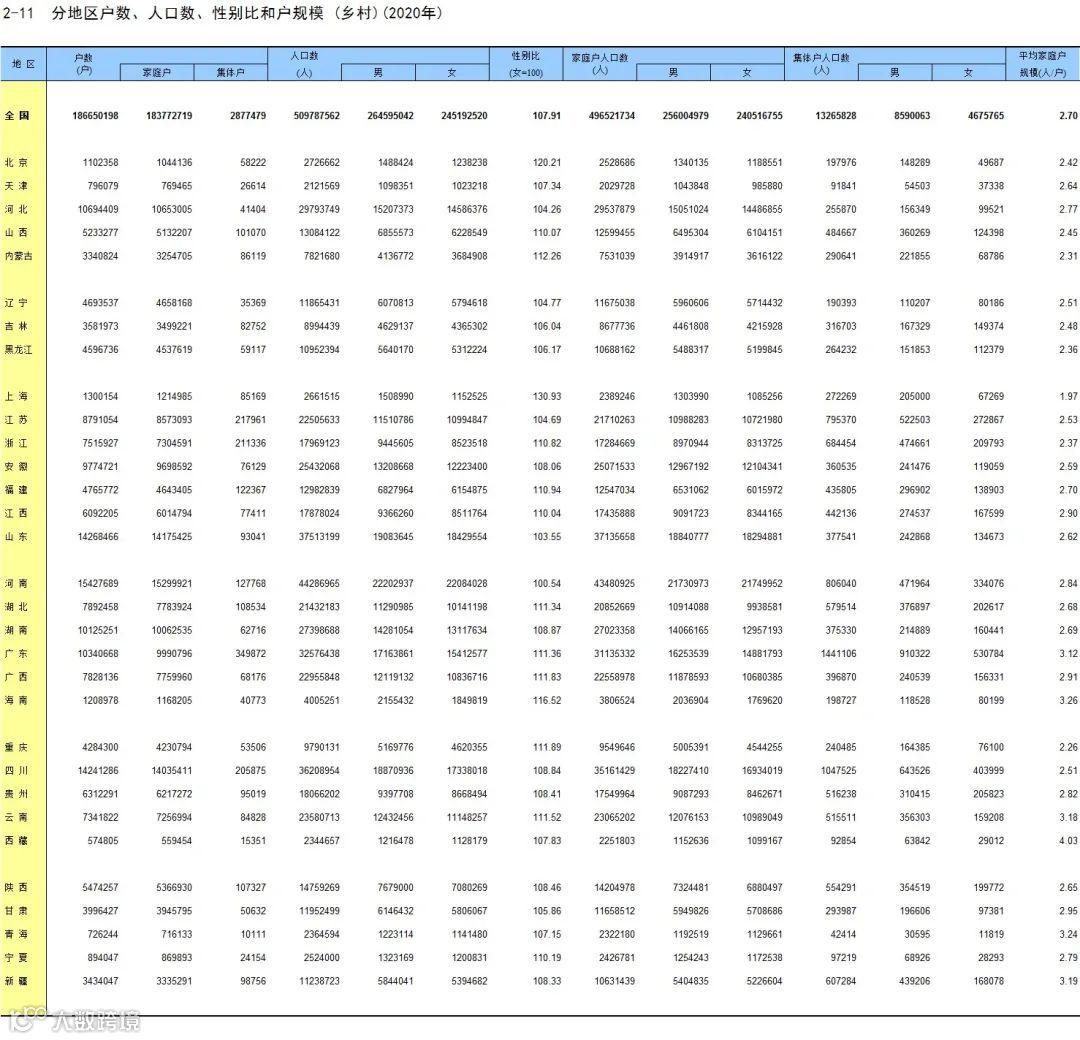
Task: Click the '四川' region label
Action: point(17,771)
